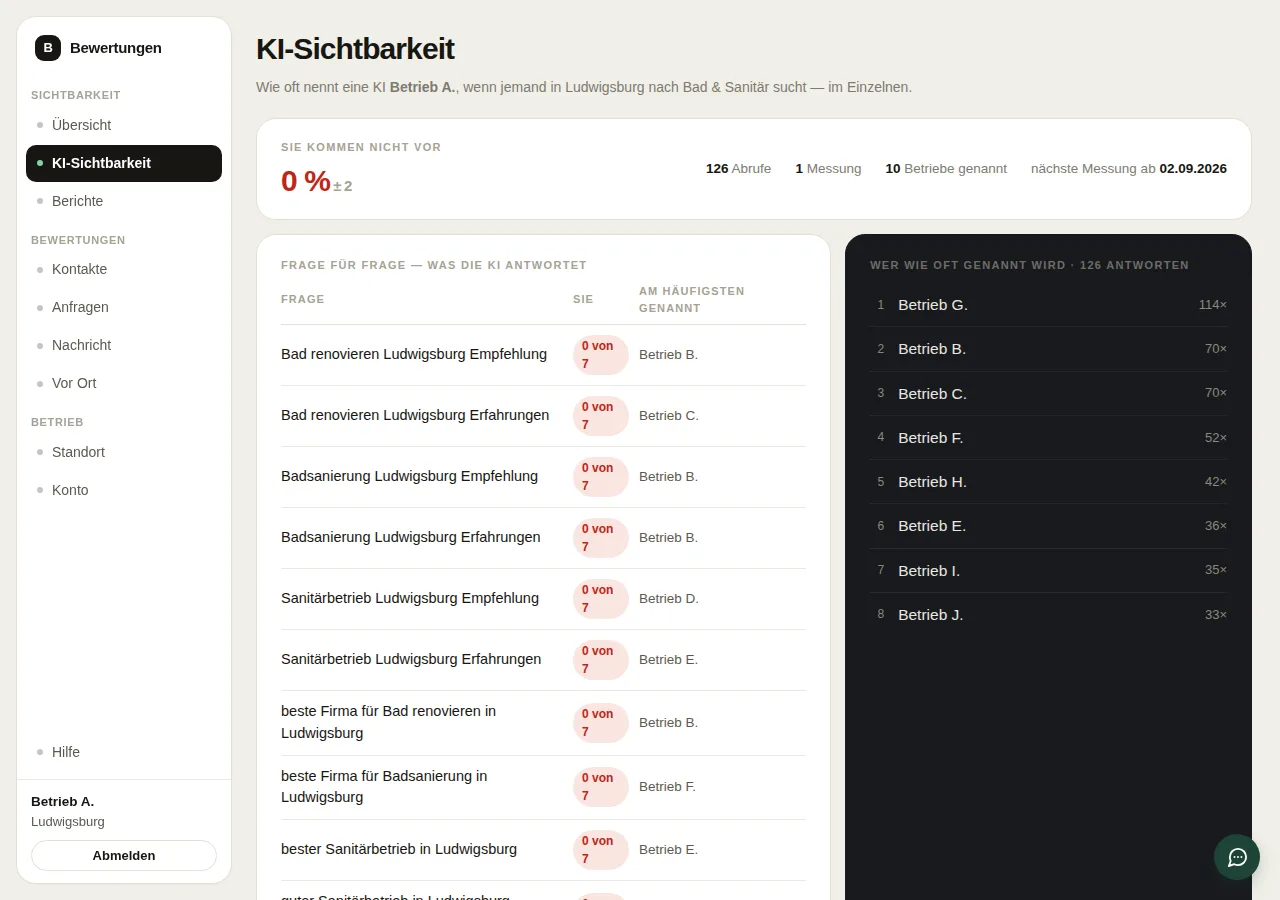The image size is (1280, 900).
Task: Select ranking entry Betrieb I.
Action: [x=1048, y=571]
